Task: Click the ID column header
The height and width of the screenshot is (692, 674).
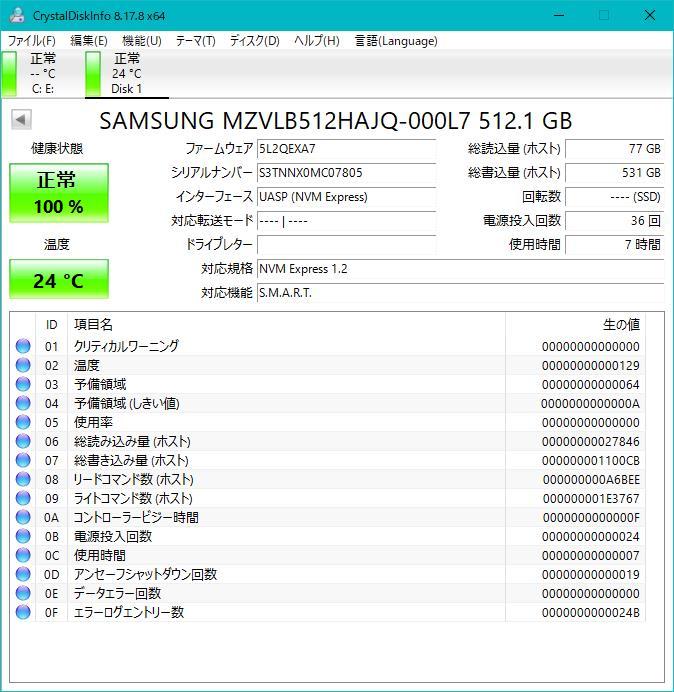Action: 51,325
